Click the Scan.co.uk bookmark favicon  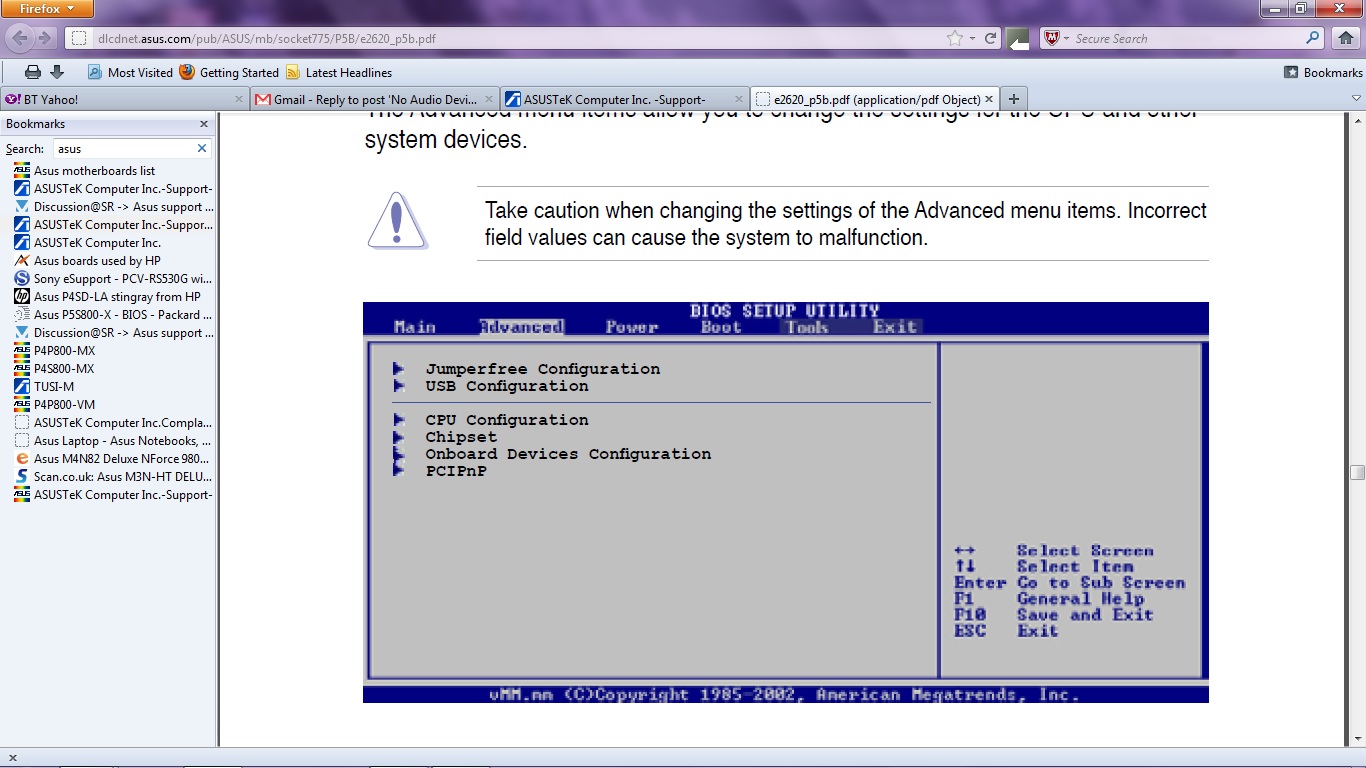(22, 477)
